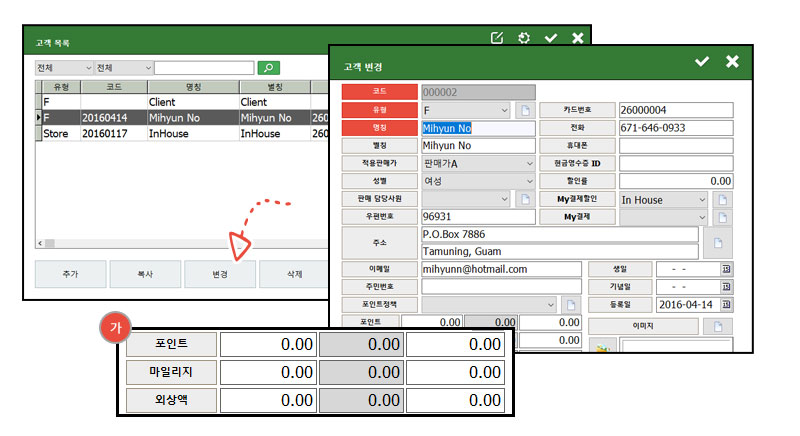Screen dimensions: 800x436
Task: Open 성별 dropdown showing 여성
Action: pos(478,181)
